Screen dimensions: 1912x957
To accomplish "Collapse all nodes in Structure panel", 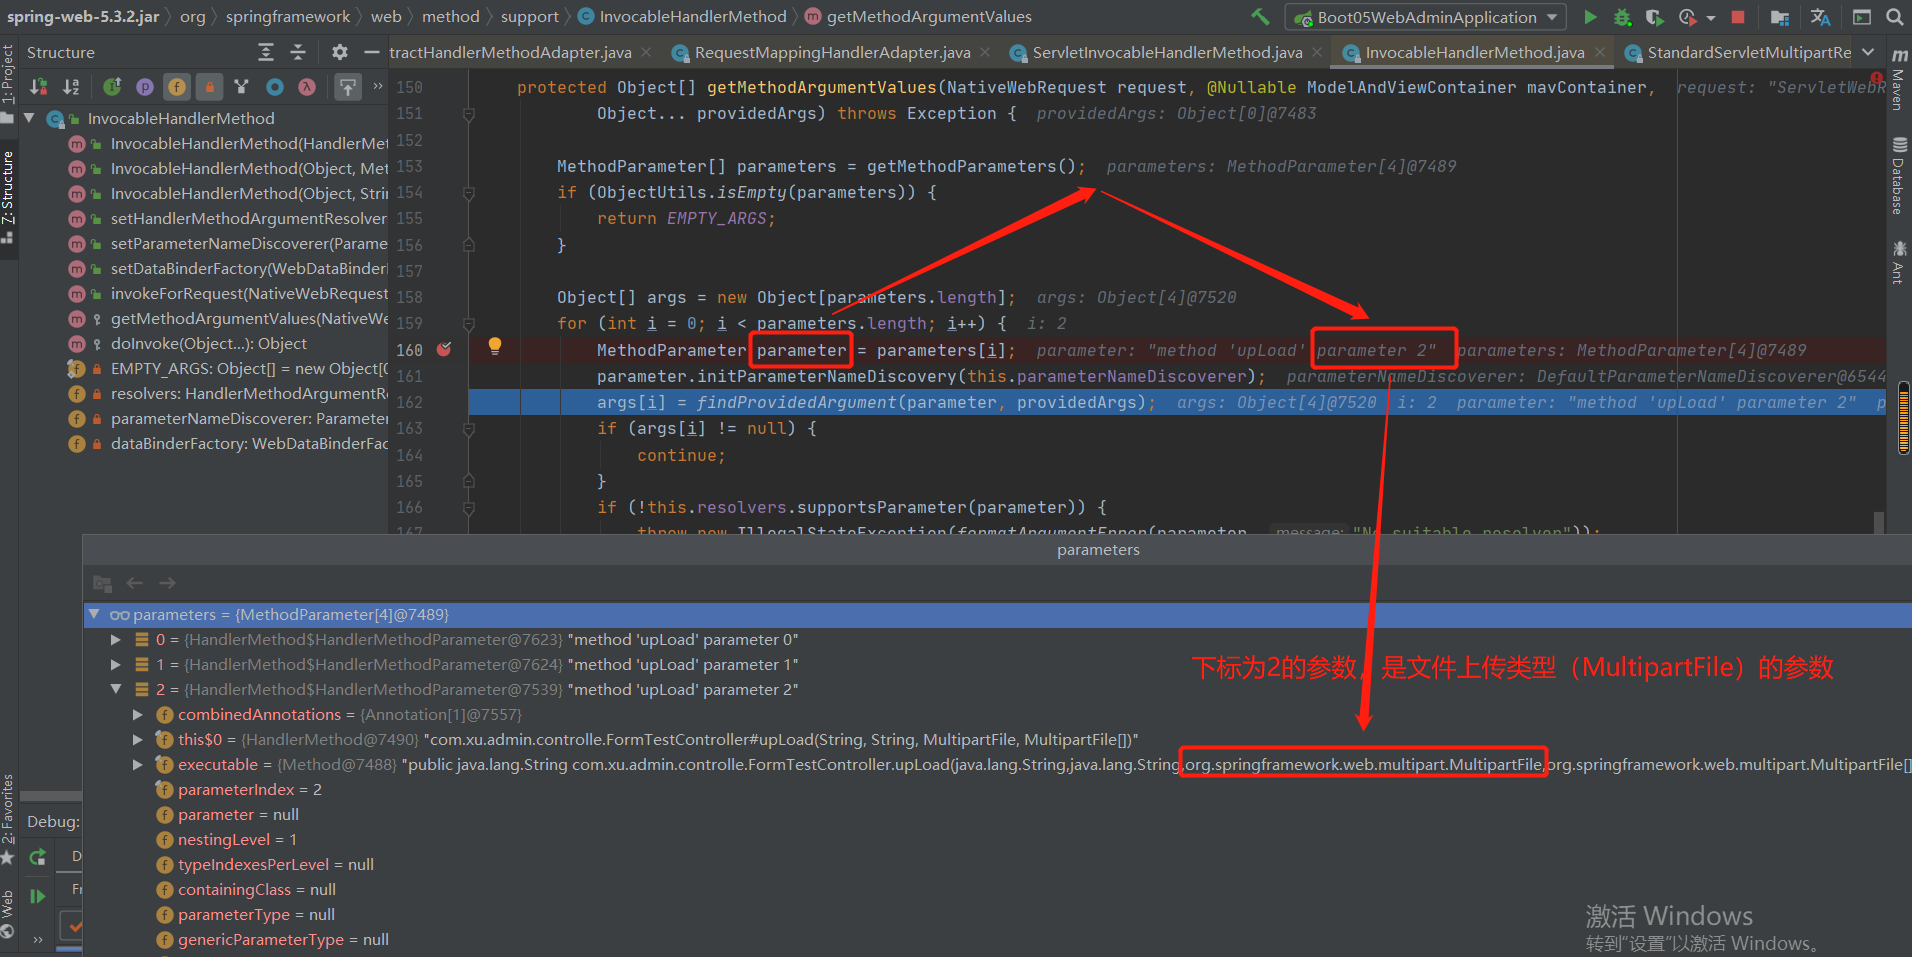I will (298, 52).
